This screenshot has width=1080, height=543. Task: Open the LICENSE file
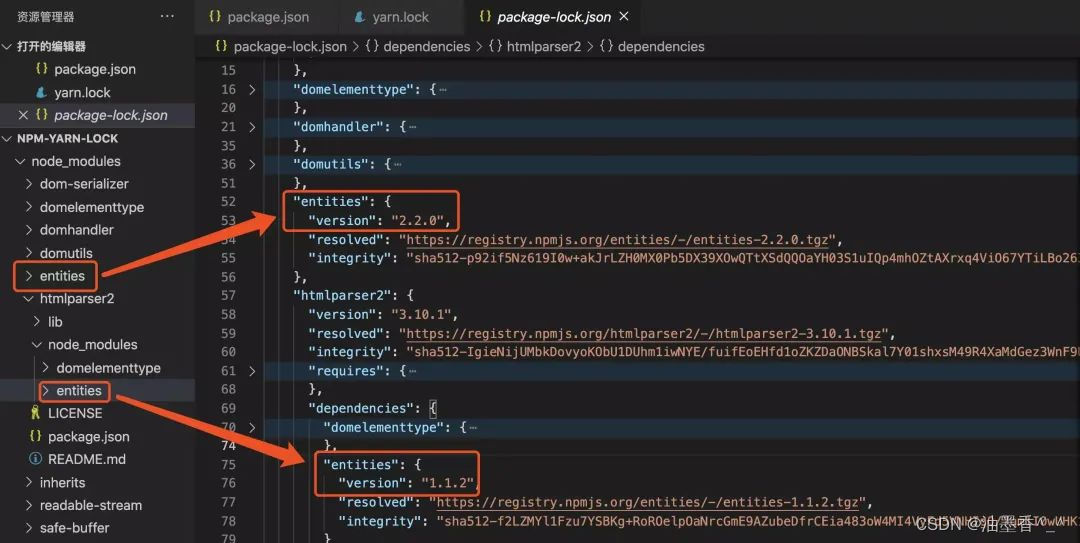tap(75, 413)
